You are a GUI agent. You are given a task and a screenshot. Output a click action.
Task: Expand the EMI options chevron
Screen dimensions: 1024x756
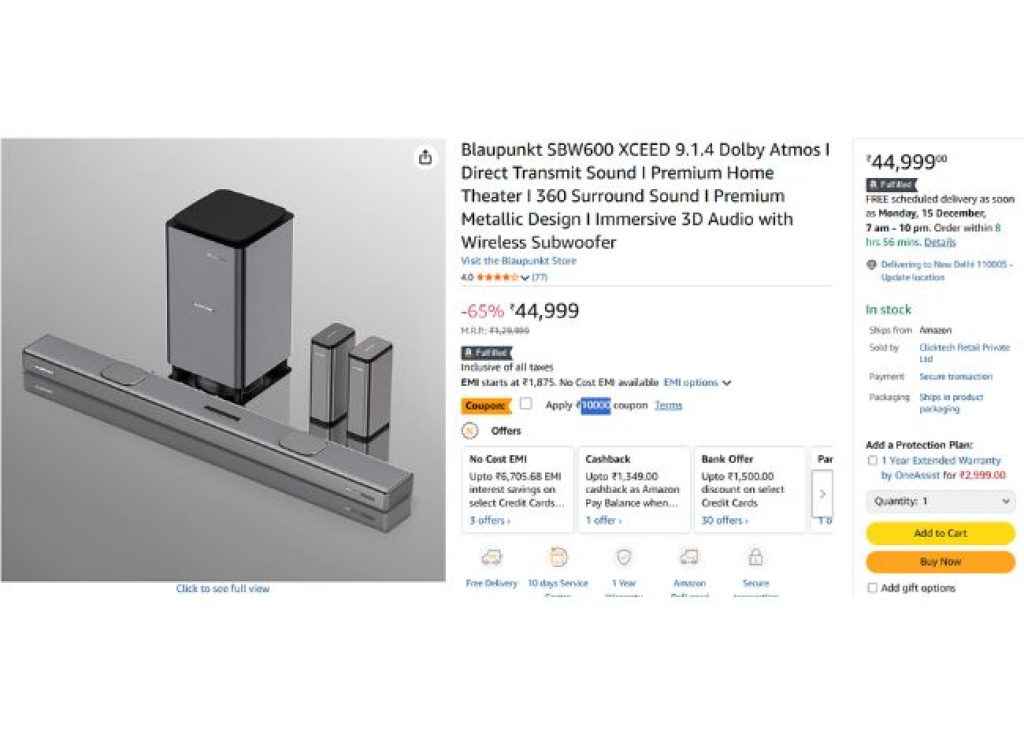pos(726,383)
